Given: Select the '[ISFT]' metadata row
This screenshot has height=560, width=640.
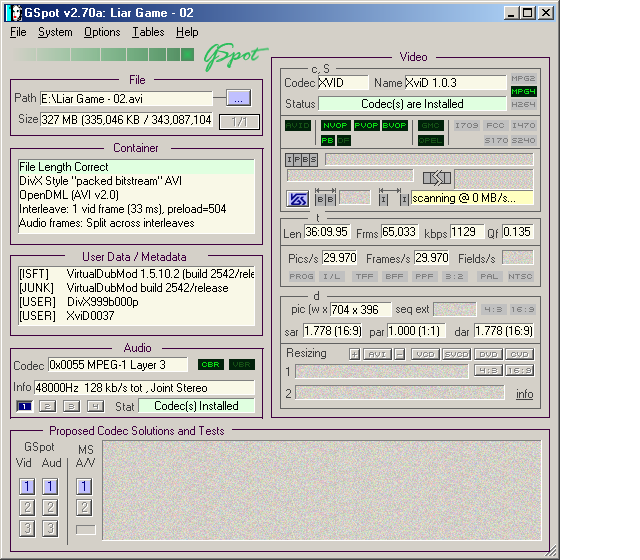Looking at the screenshot, I should point(136,274).
